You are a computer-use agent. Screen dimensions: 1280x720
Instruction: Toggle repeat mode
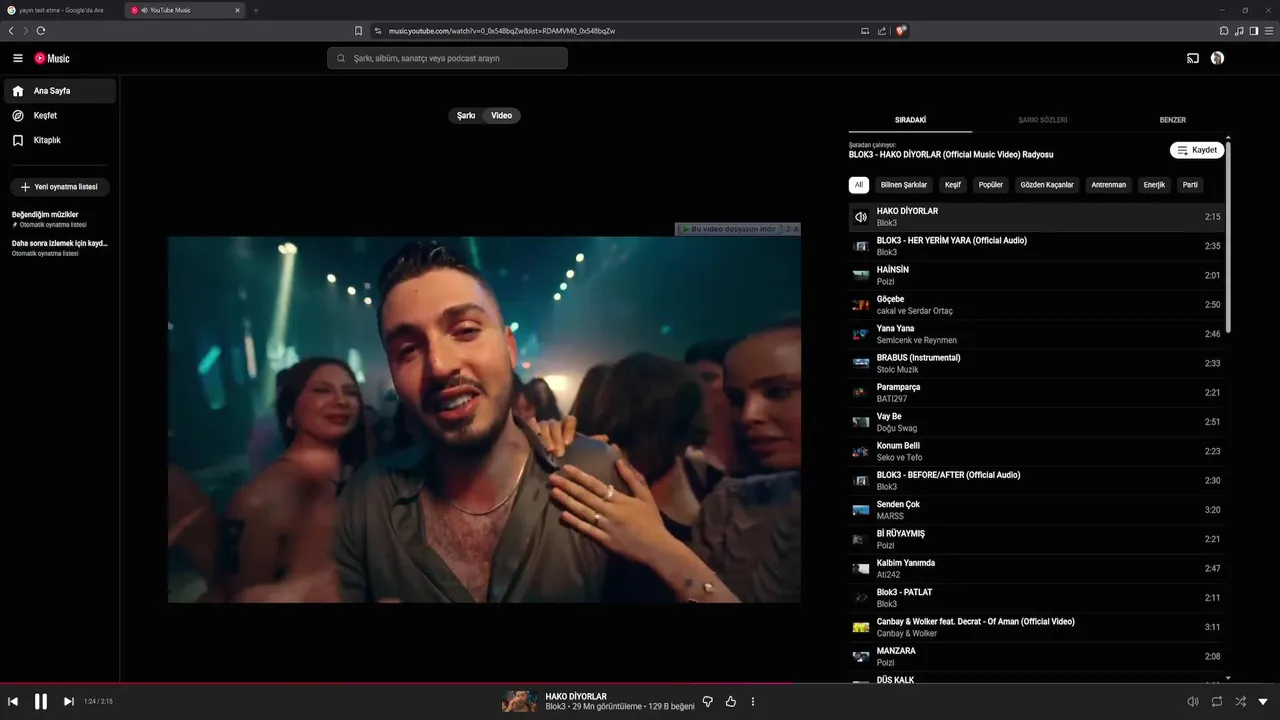pyautogui.click(x=1217, y=702)
